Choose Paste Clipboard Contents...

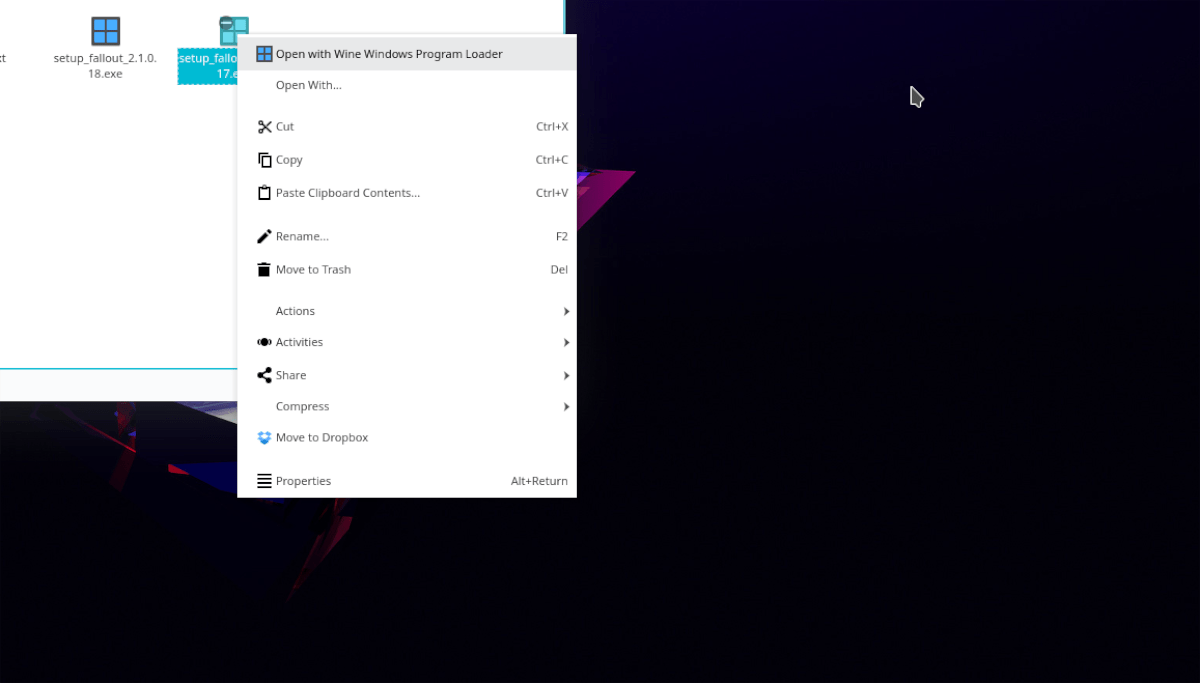(407, 193)
